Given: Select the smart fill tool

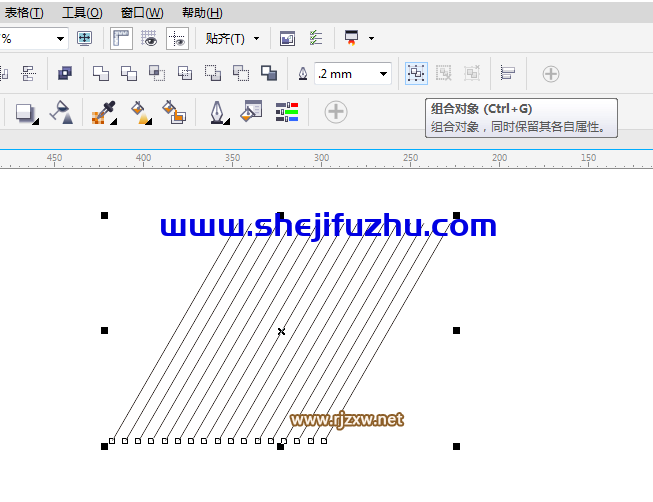Looking at the screenshot, I should (174, 112).
